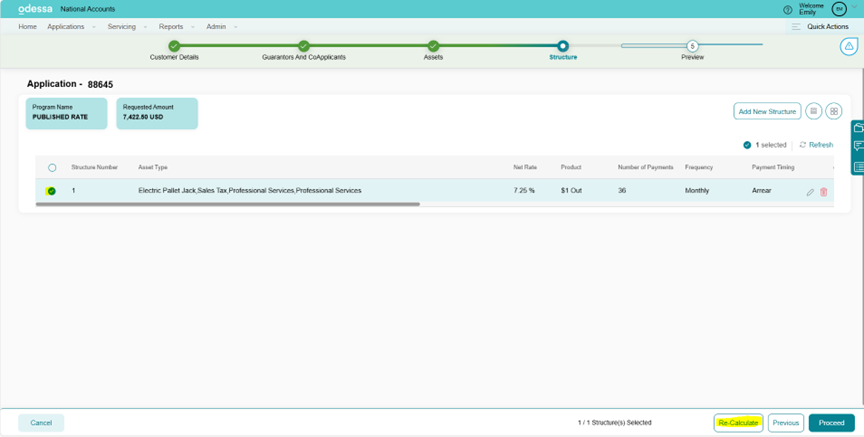Go to the Home menu item
This screenshot has height=437, width=864.
click(27, 27)
